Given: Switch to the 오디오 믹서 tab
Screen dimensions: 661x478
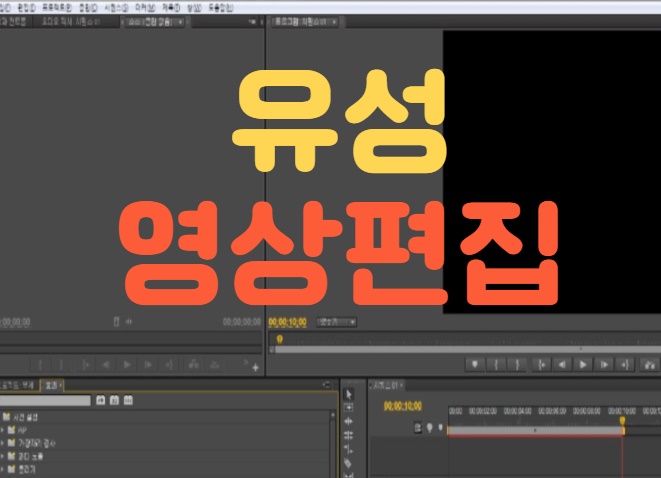Looking at the screenshot, I should (x=70, y=21).
